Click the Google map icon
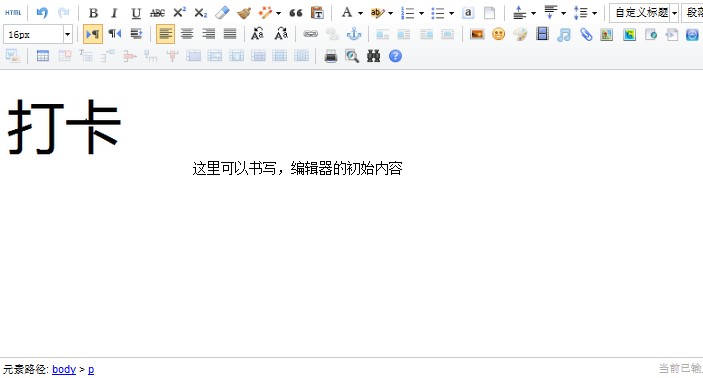Image resolution: width=703 pixels, height=378 pixels. [x=629, y=34]
